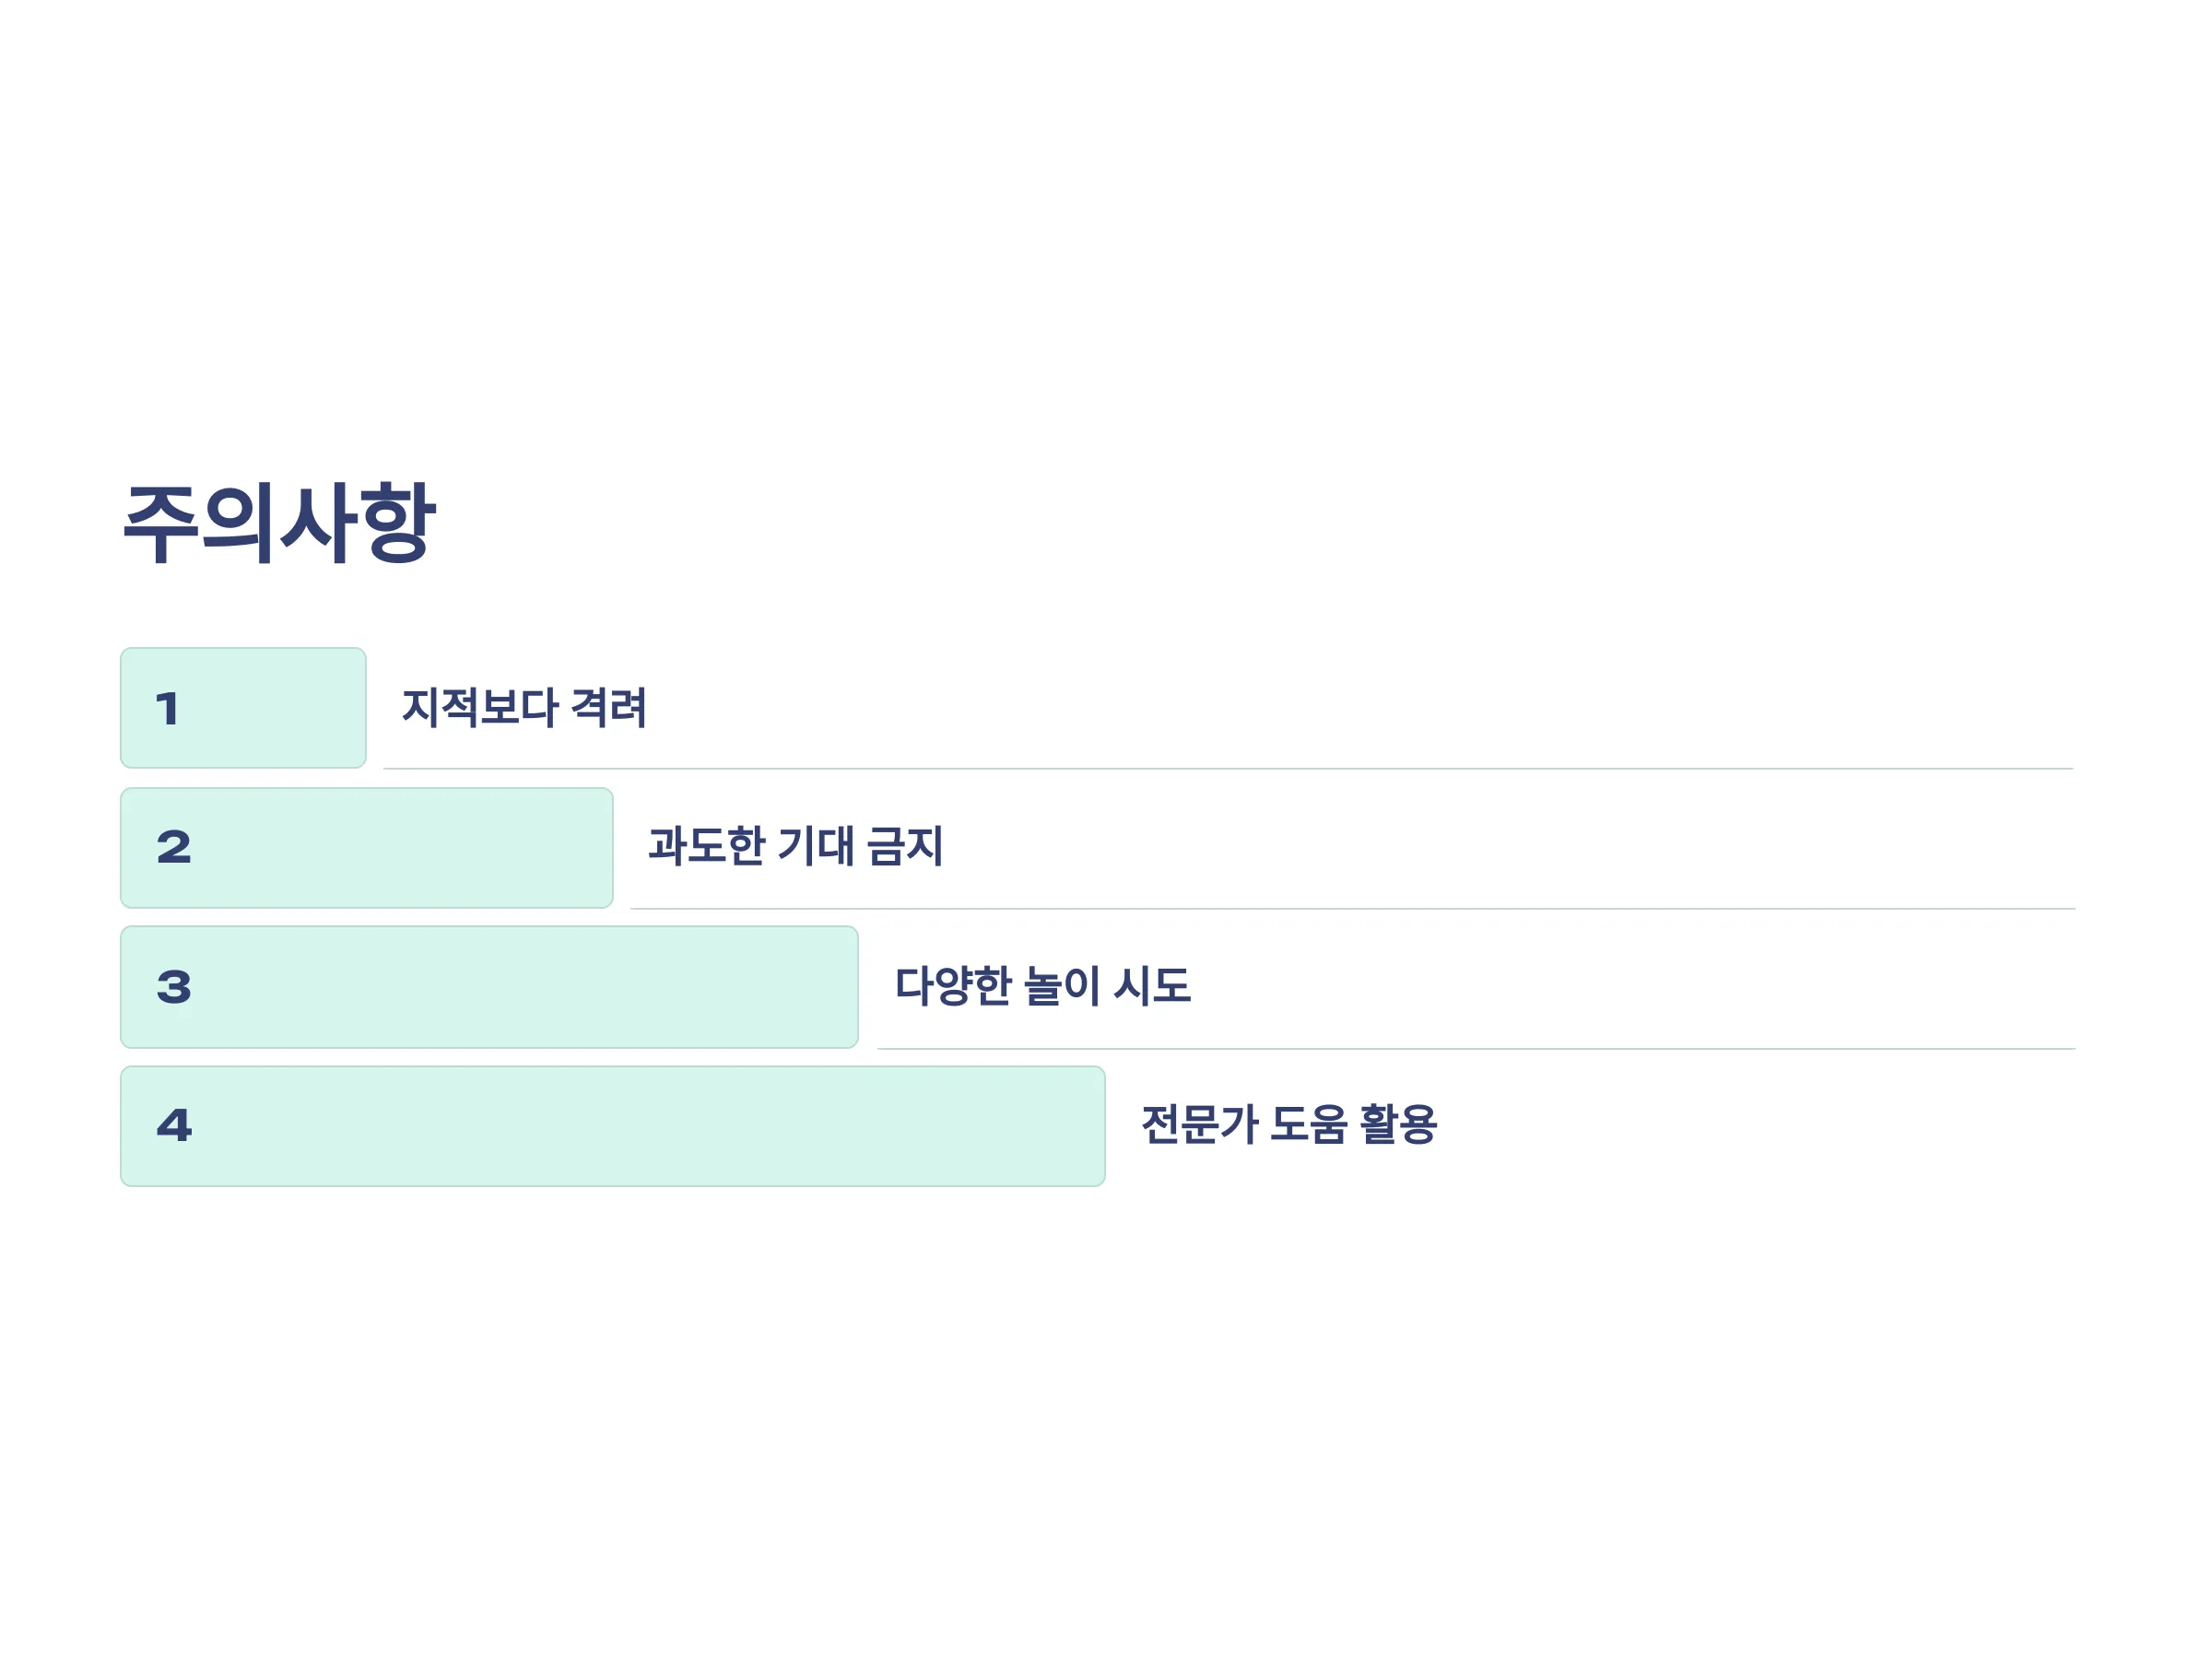This screenshot has width=2212, height=1659.
Task: Select the text 전문가 도움 활용
Action: (1289, 1124)
